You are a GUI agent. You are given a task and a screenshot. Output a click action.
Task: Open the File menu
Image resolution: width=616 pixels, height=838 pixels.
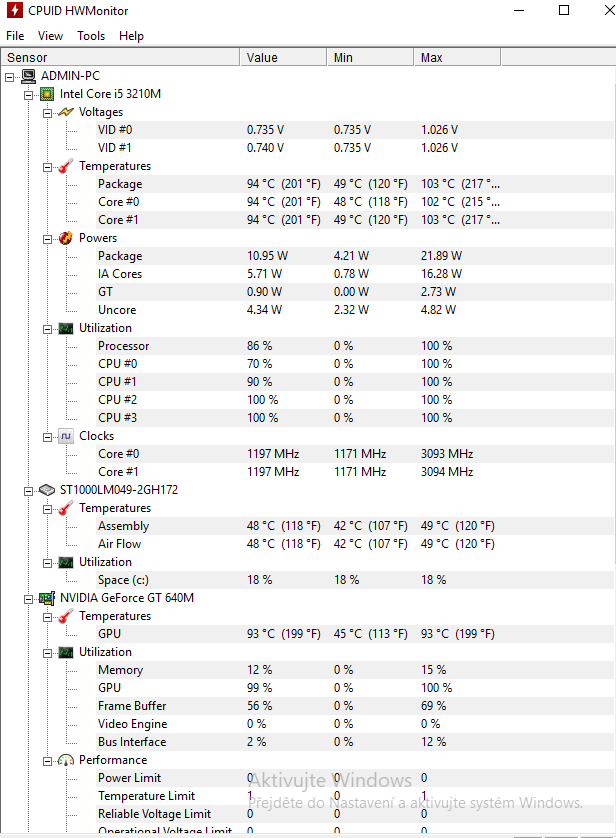(15, 36)
